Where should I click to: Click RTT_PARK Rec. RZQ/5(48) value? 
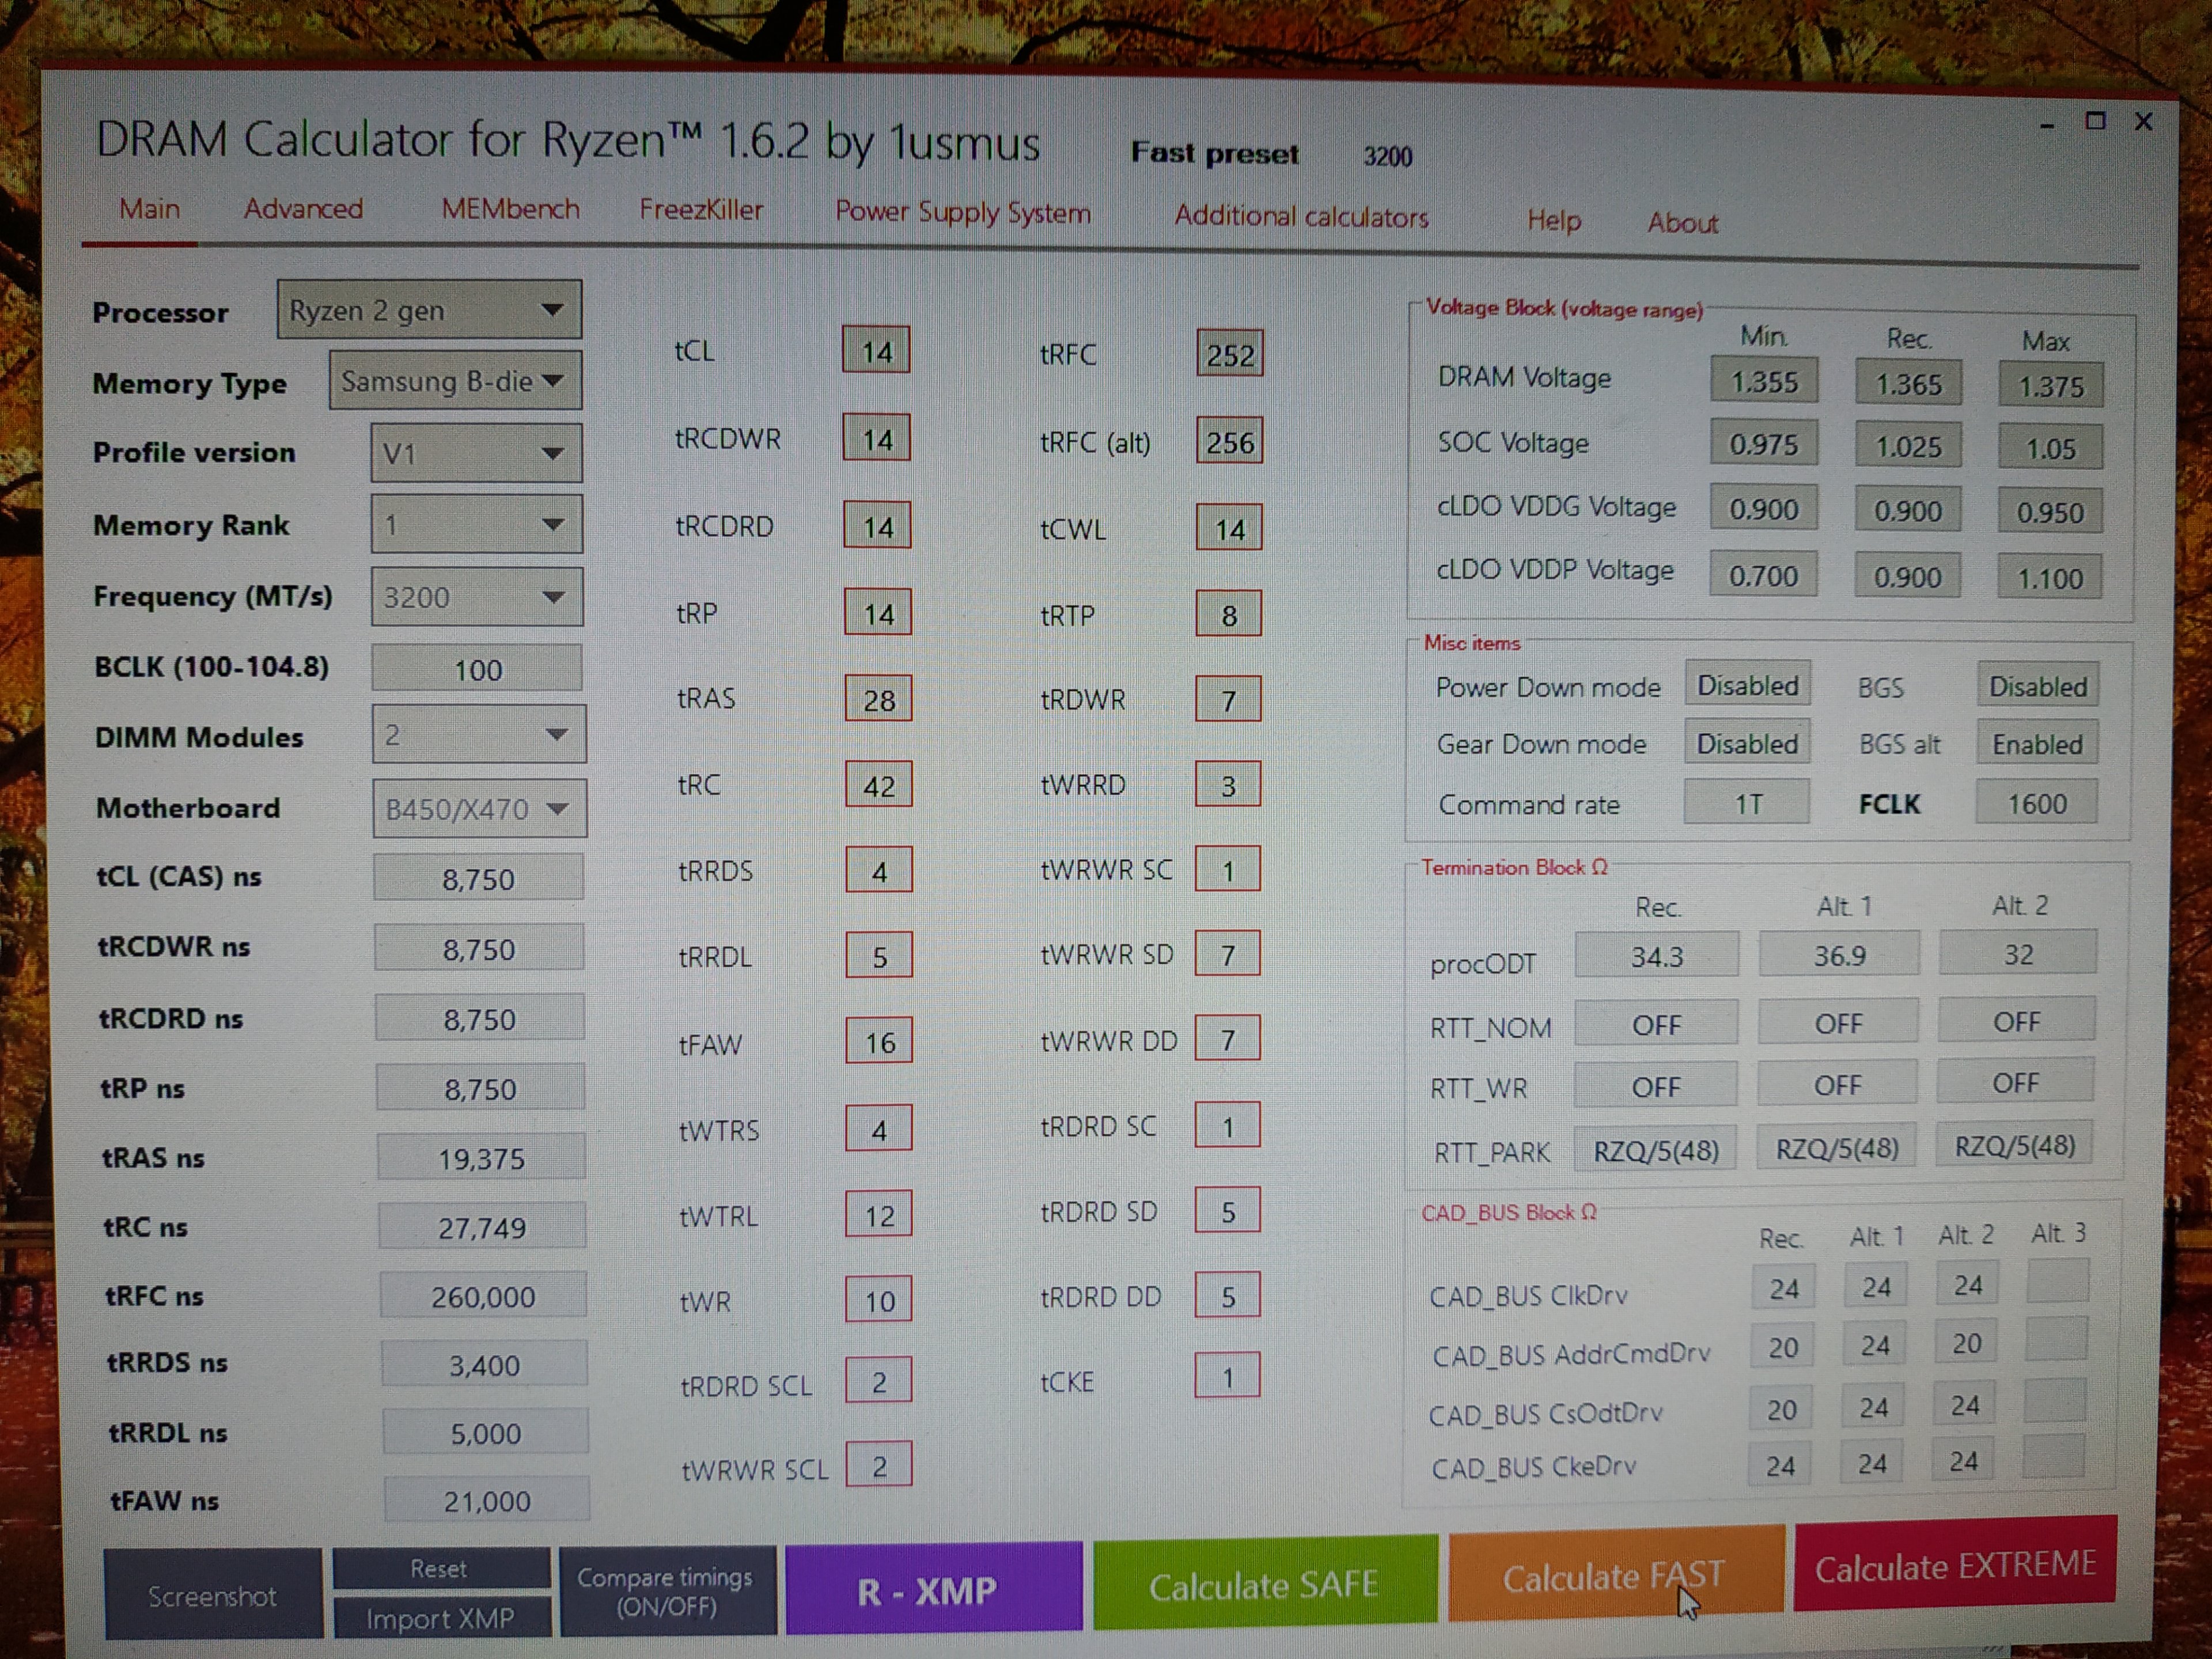[x=1655, y=1149]
